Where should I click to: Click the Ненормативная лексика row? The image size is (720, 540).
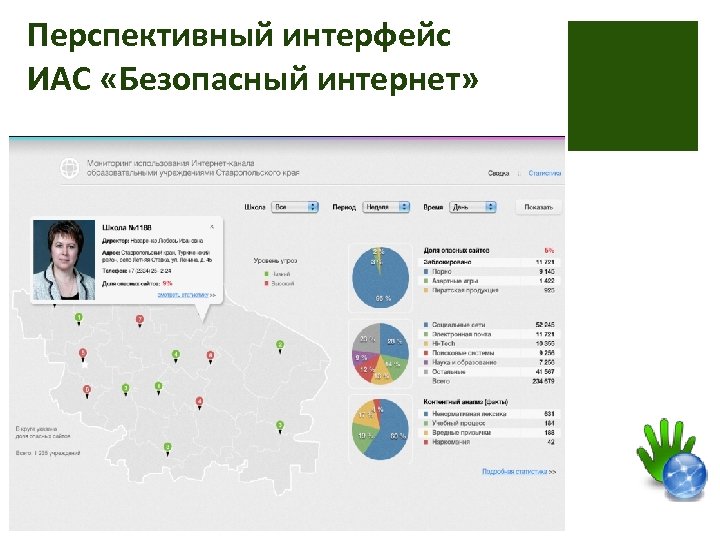pyautogui.click(x=489, y=414)
